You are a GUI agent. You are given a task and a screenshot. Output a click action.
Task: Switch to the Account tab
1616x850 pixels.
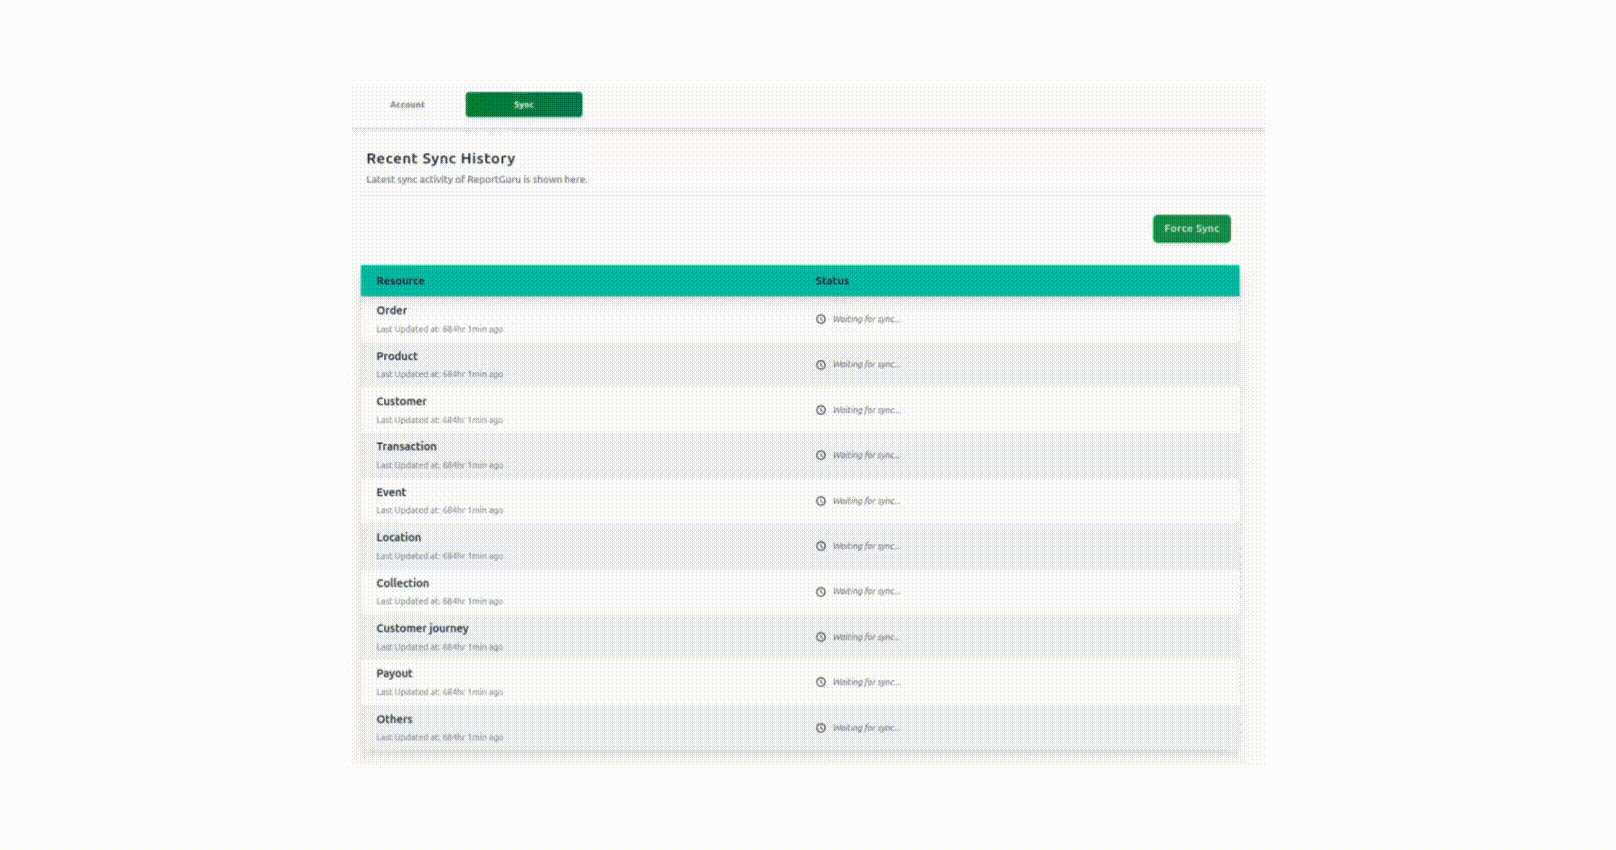click(407, 105)
